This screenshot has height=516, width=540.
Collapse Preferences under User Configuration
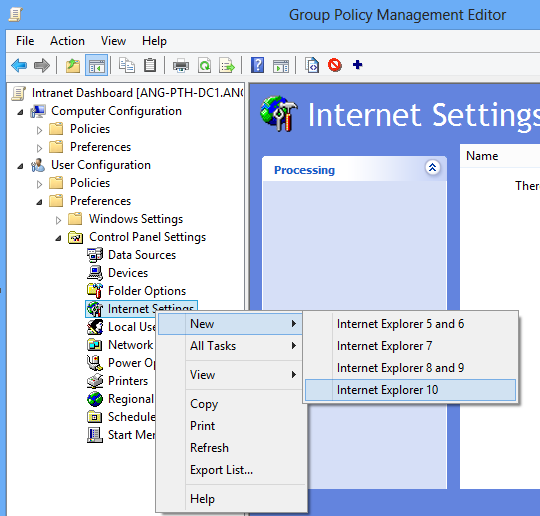point(40,202)
